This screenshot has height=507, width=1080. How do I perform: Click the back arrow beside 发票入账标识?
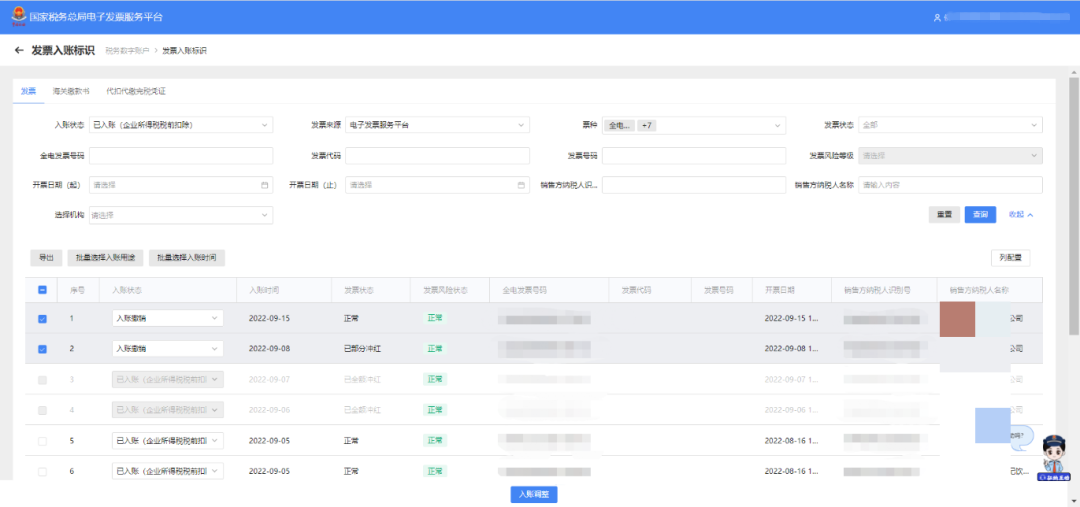click(x=19, y=50)
